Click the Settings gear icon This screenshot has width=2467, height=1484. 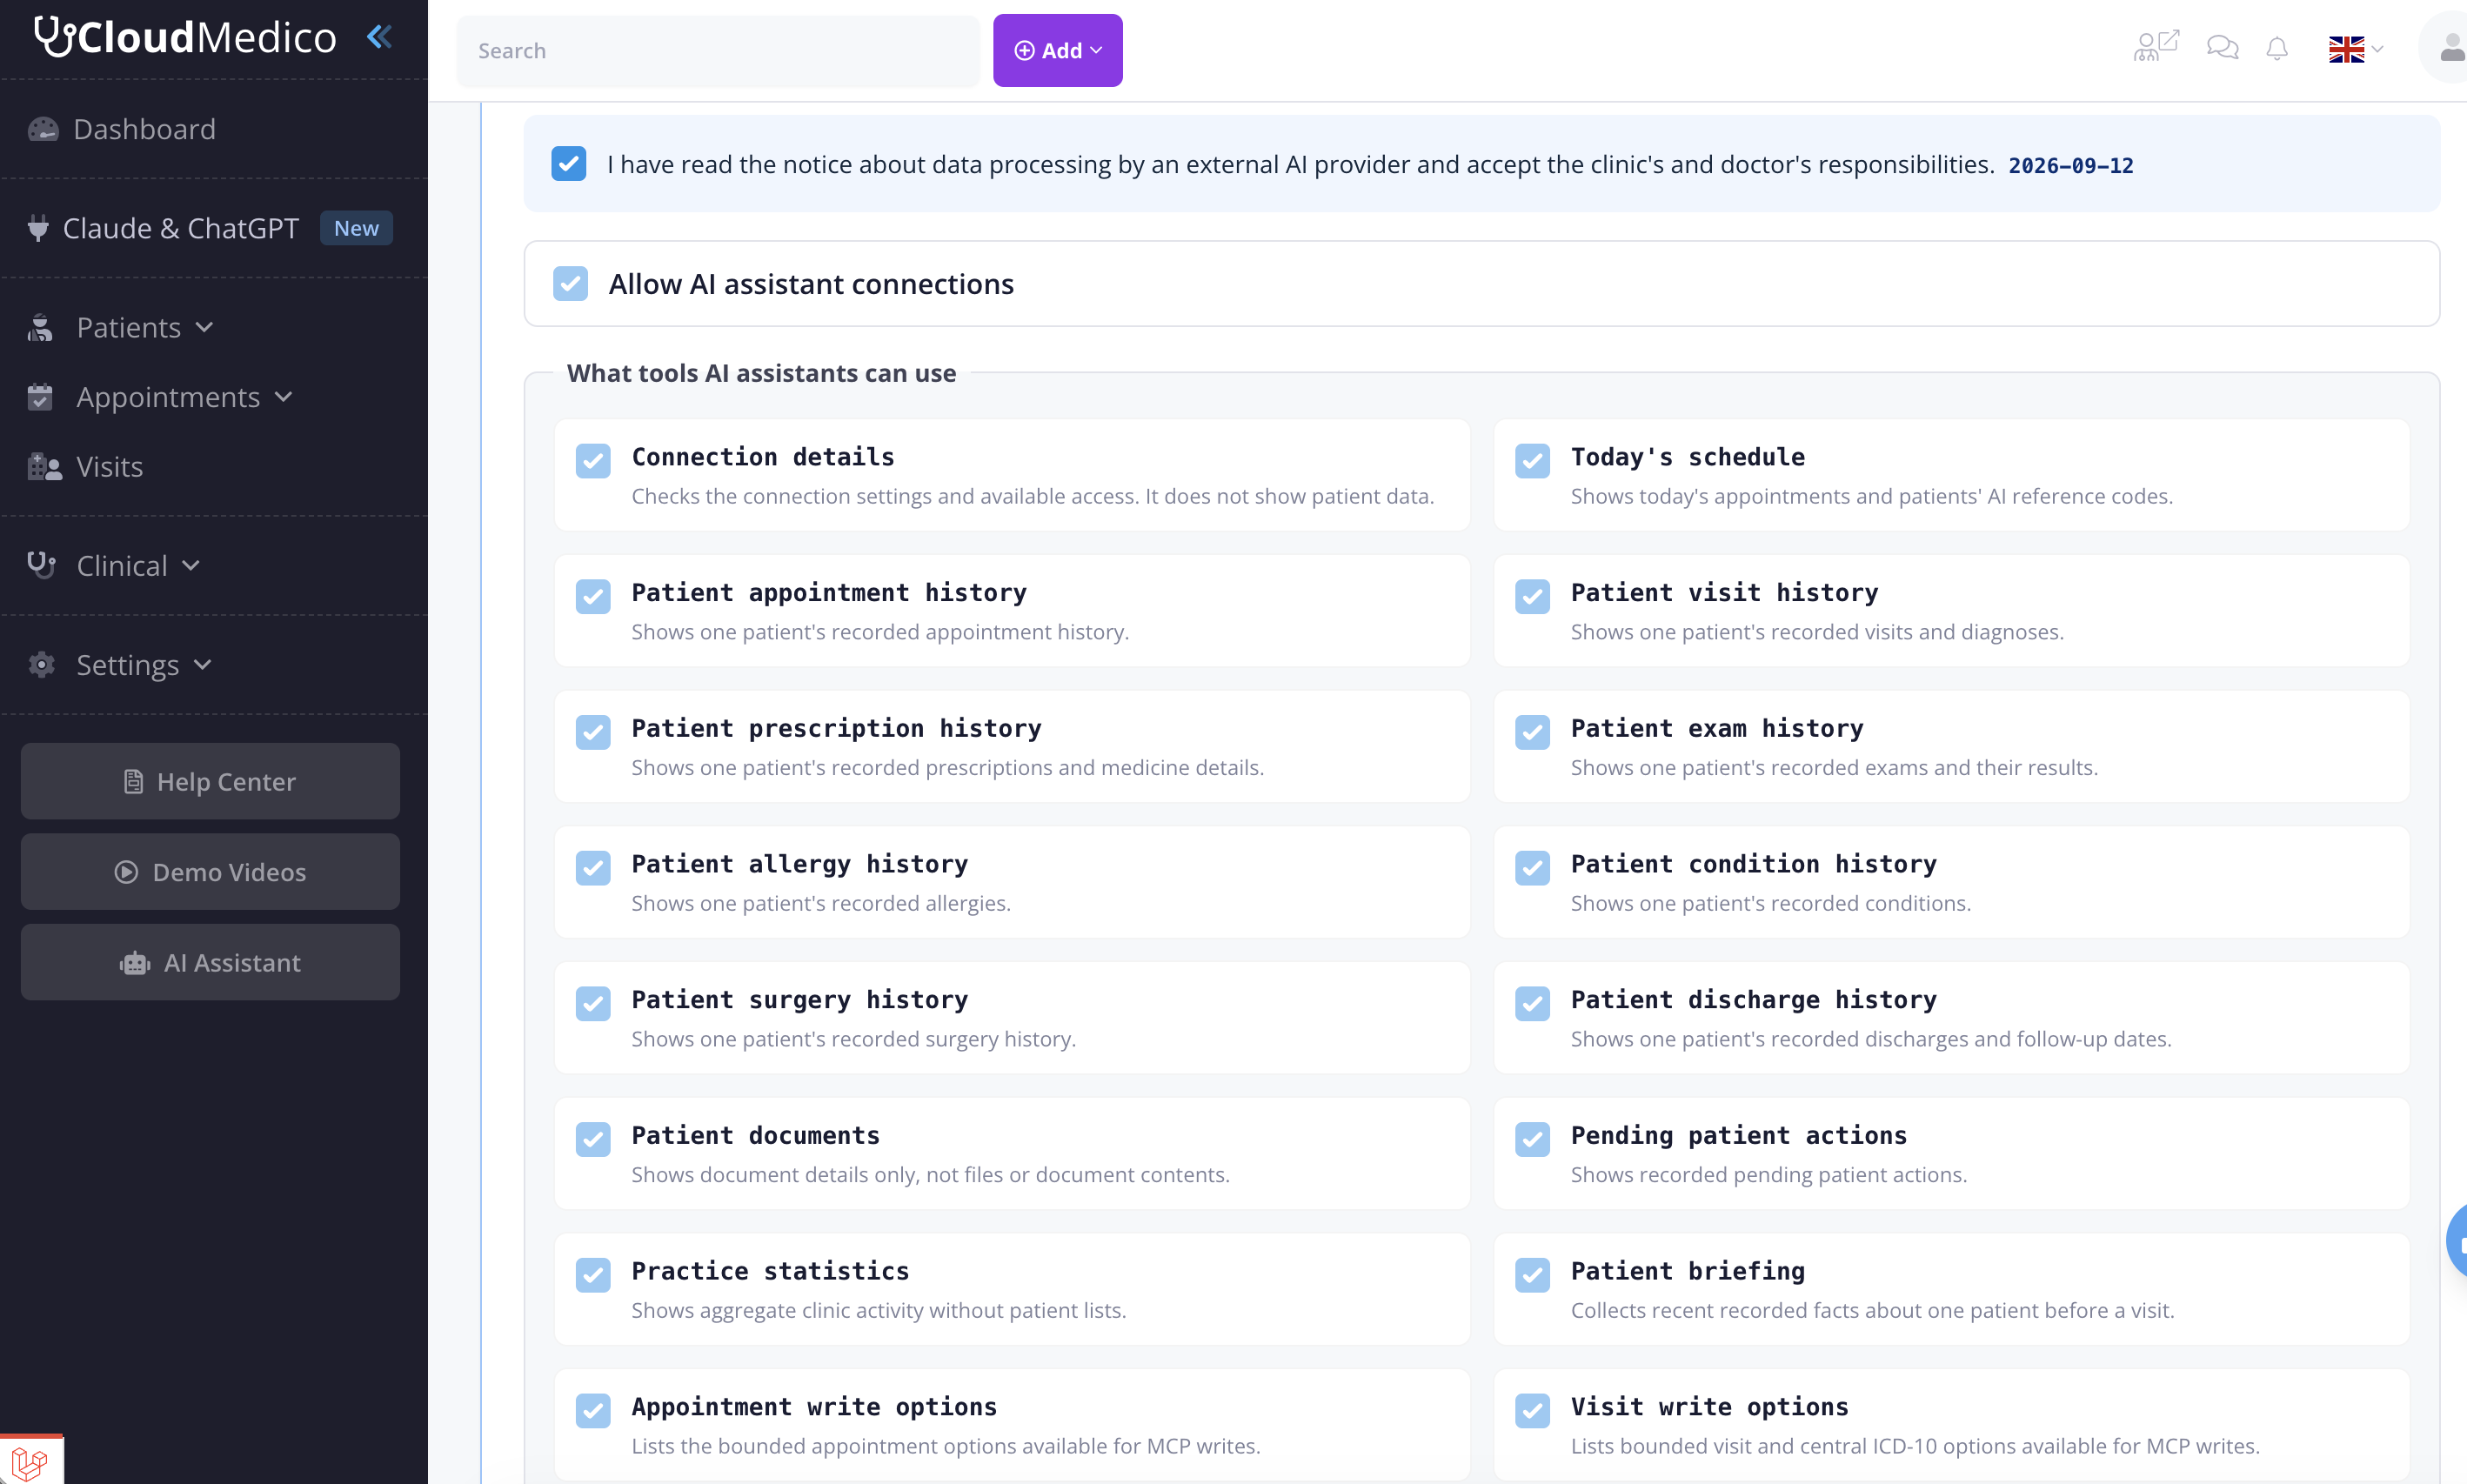point(41,665)
